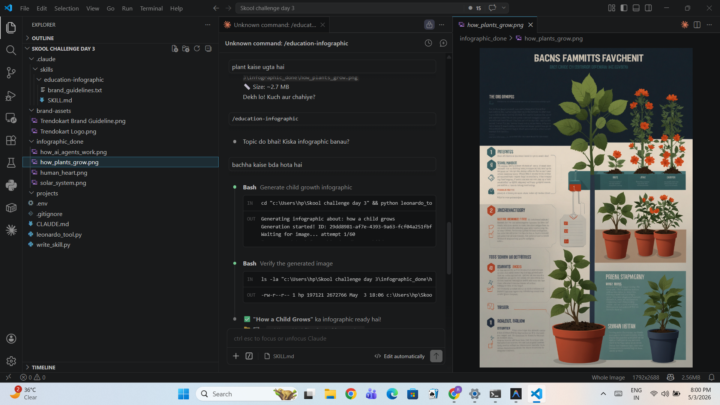The width and height of the screenshot is (720, 405).
Task: Open solar_system.png file
Action: [63, 183]
